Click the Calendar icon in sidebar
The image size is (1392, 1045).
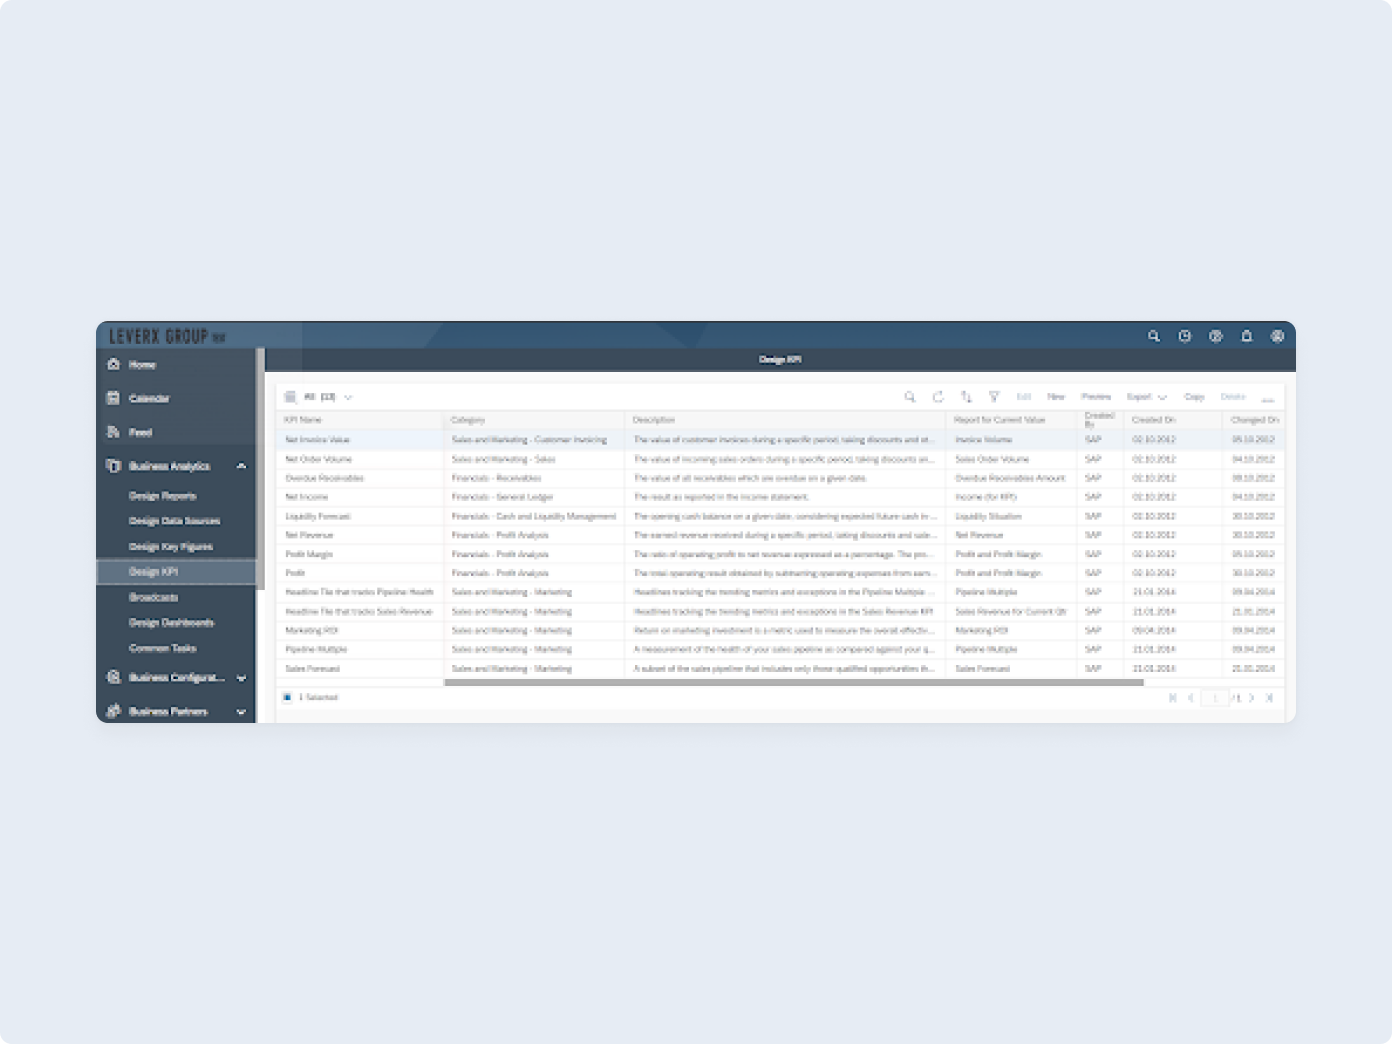pos(113,398)
